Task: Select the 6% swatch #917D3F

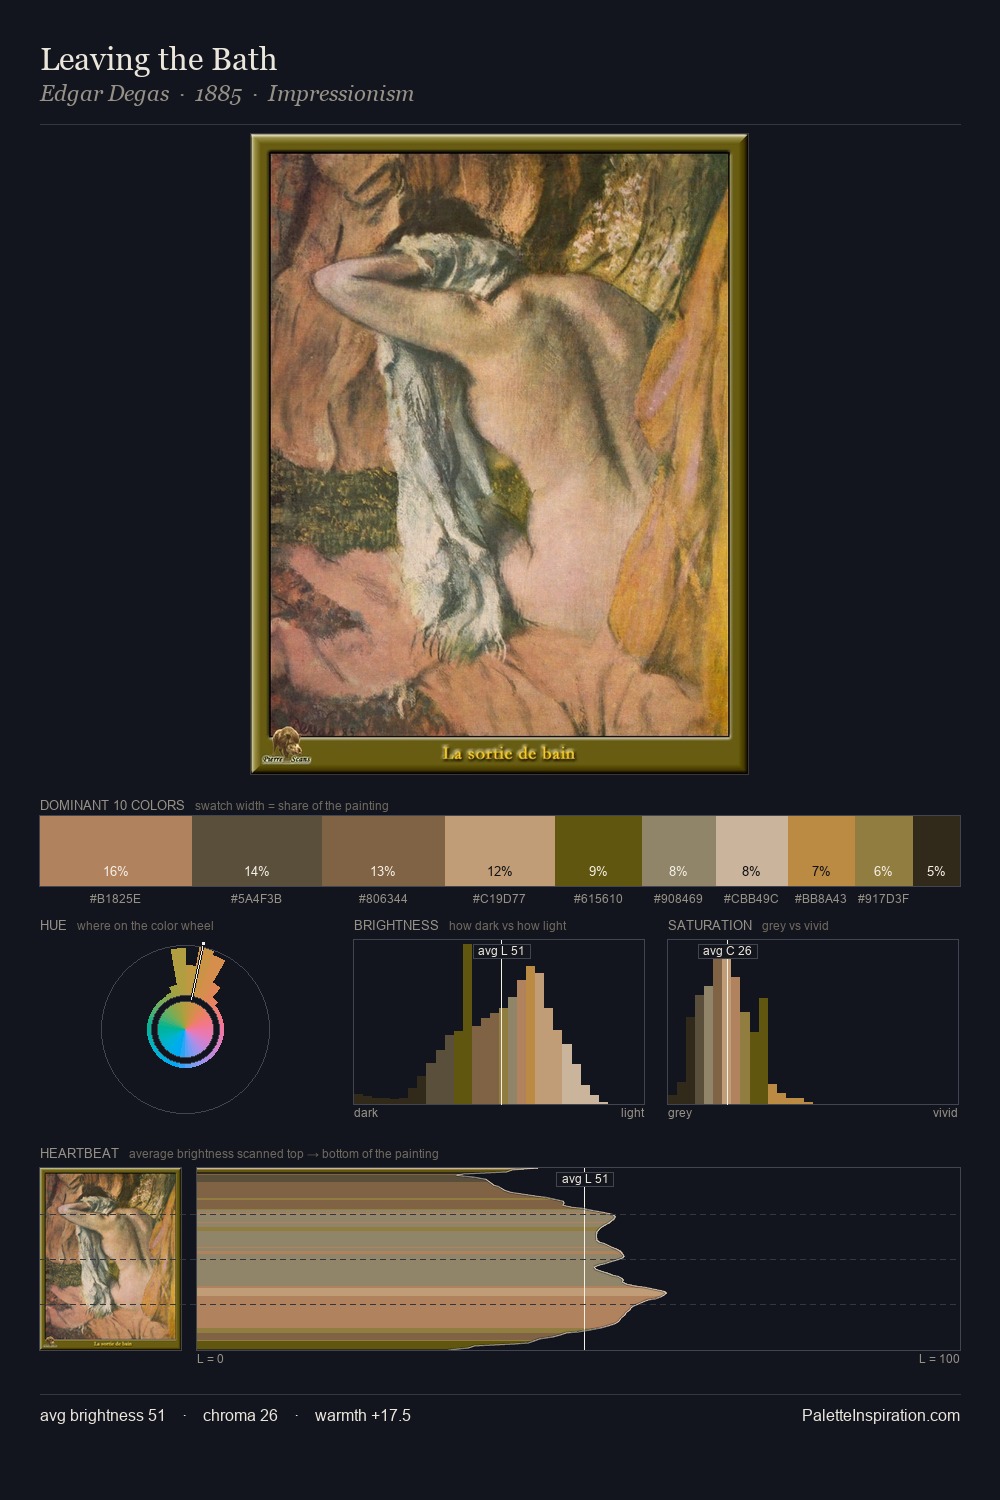Action: (884, 851)
